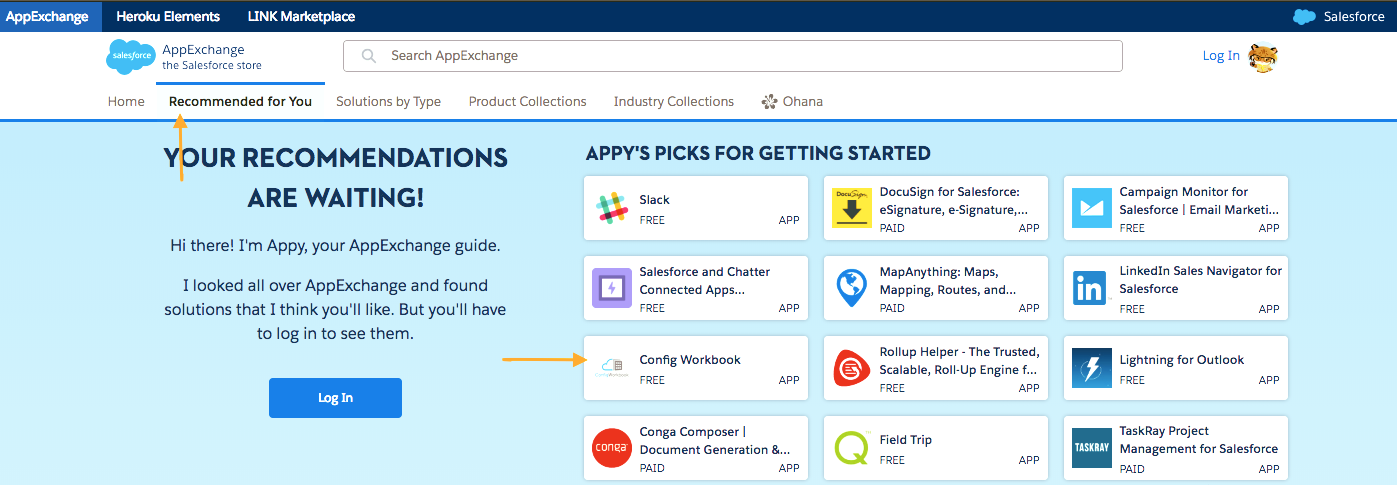
Task: Open Industry Collections menu
Action: (674, 101)
